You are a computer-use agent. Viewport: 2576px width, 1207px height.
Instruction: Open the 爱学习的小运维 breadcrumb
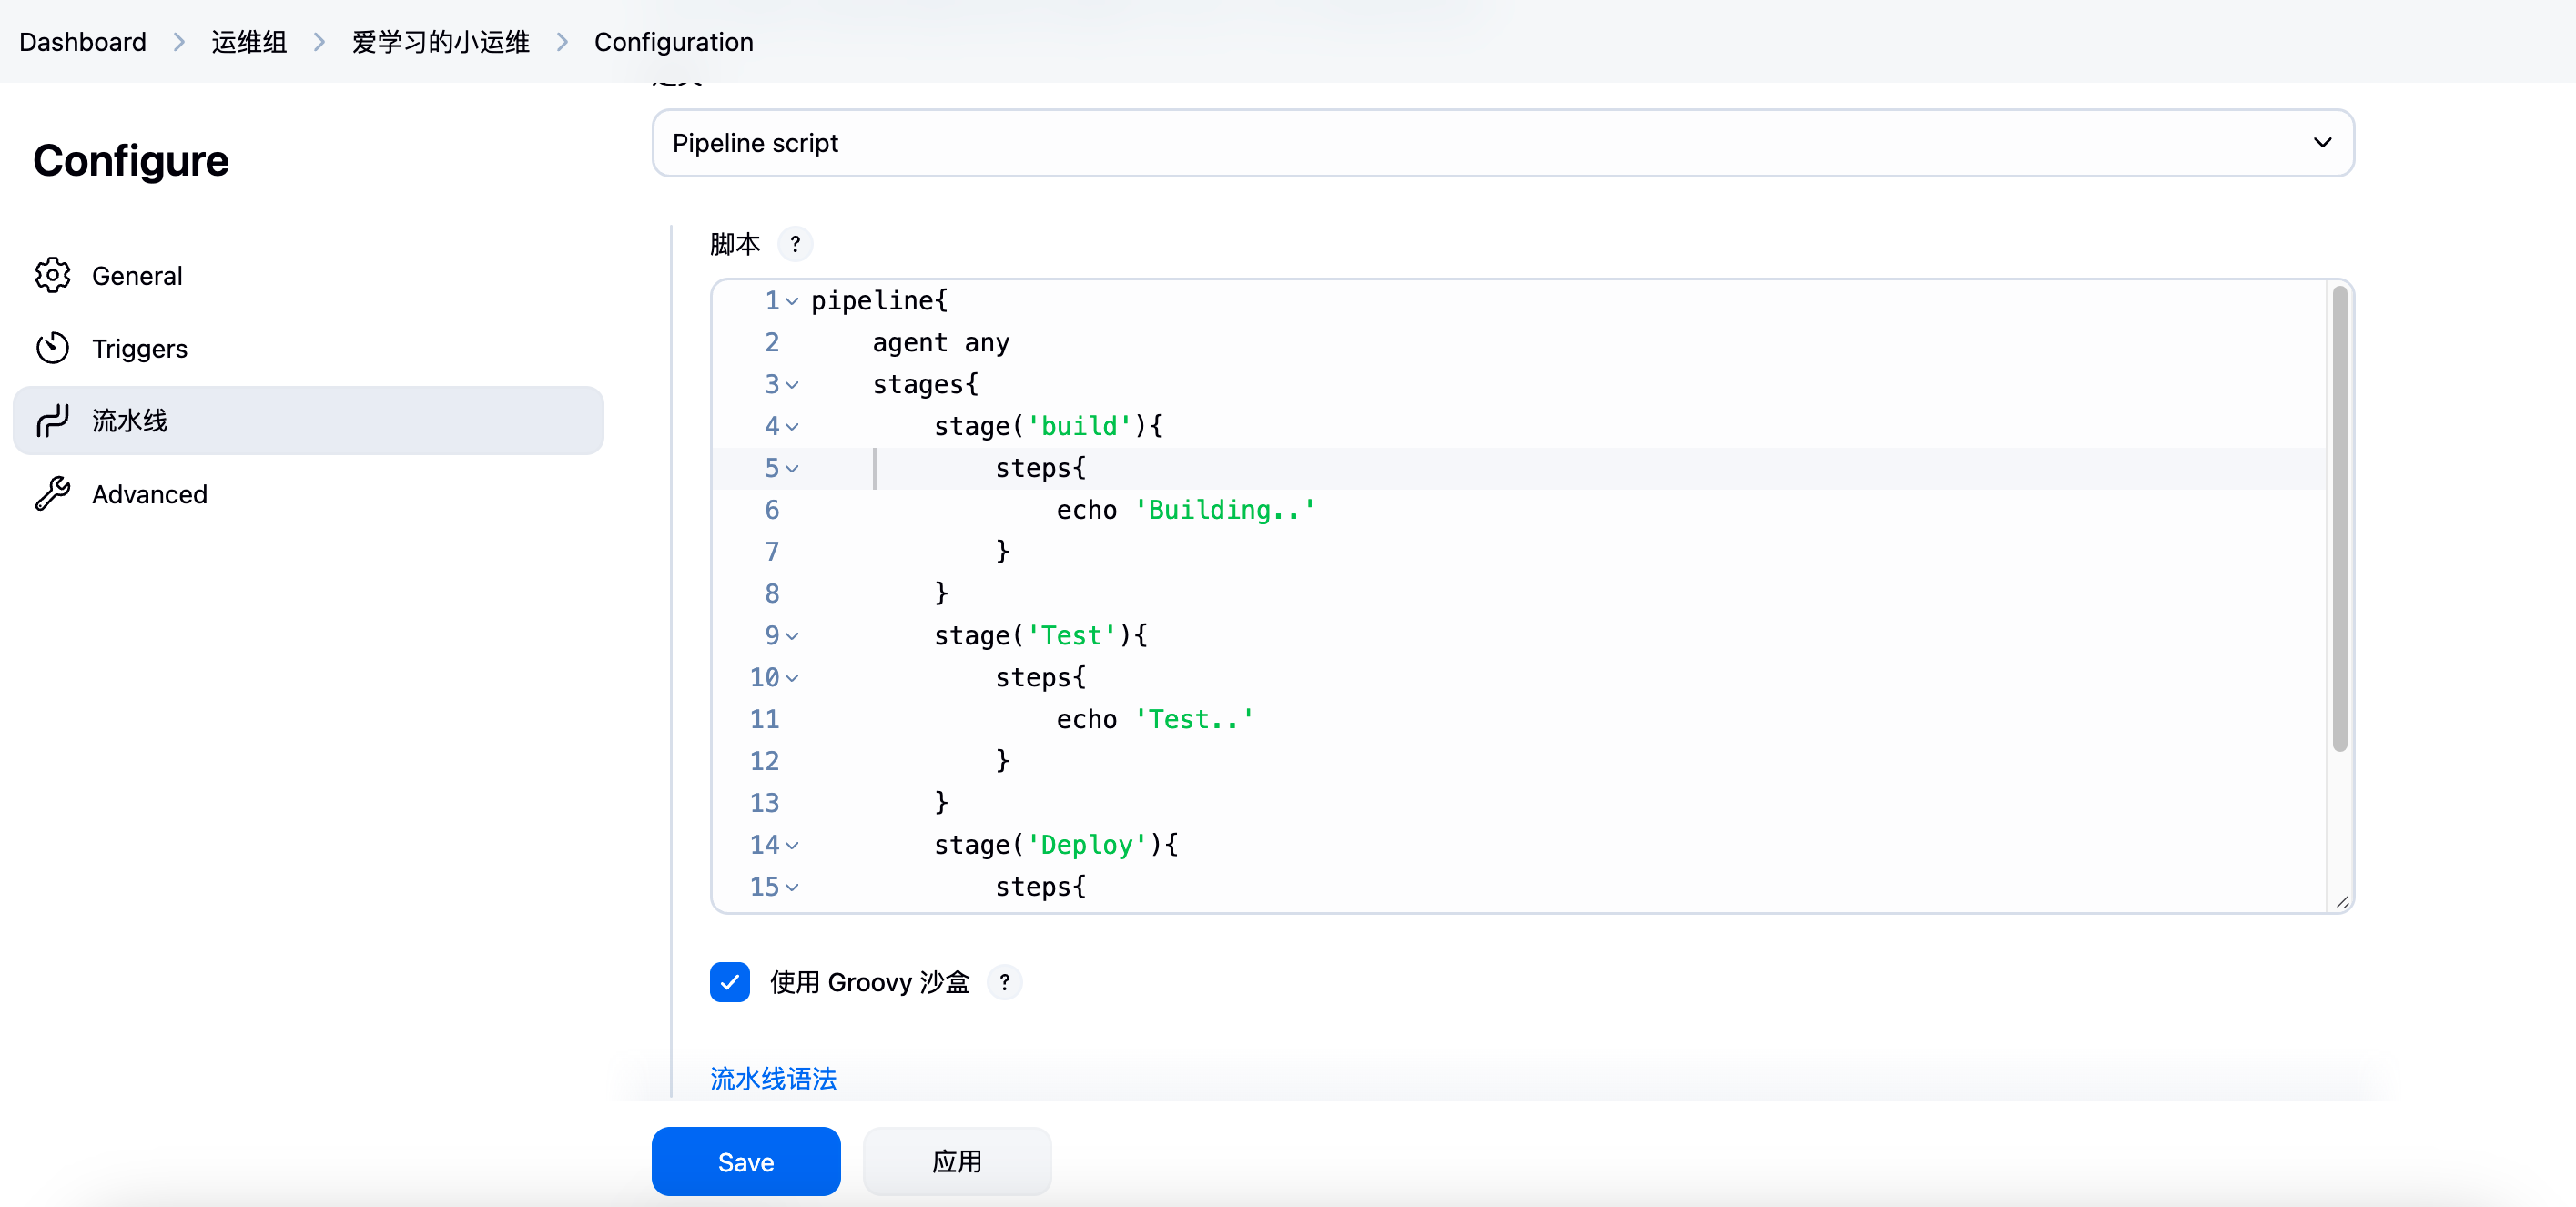coord(440,42)
